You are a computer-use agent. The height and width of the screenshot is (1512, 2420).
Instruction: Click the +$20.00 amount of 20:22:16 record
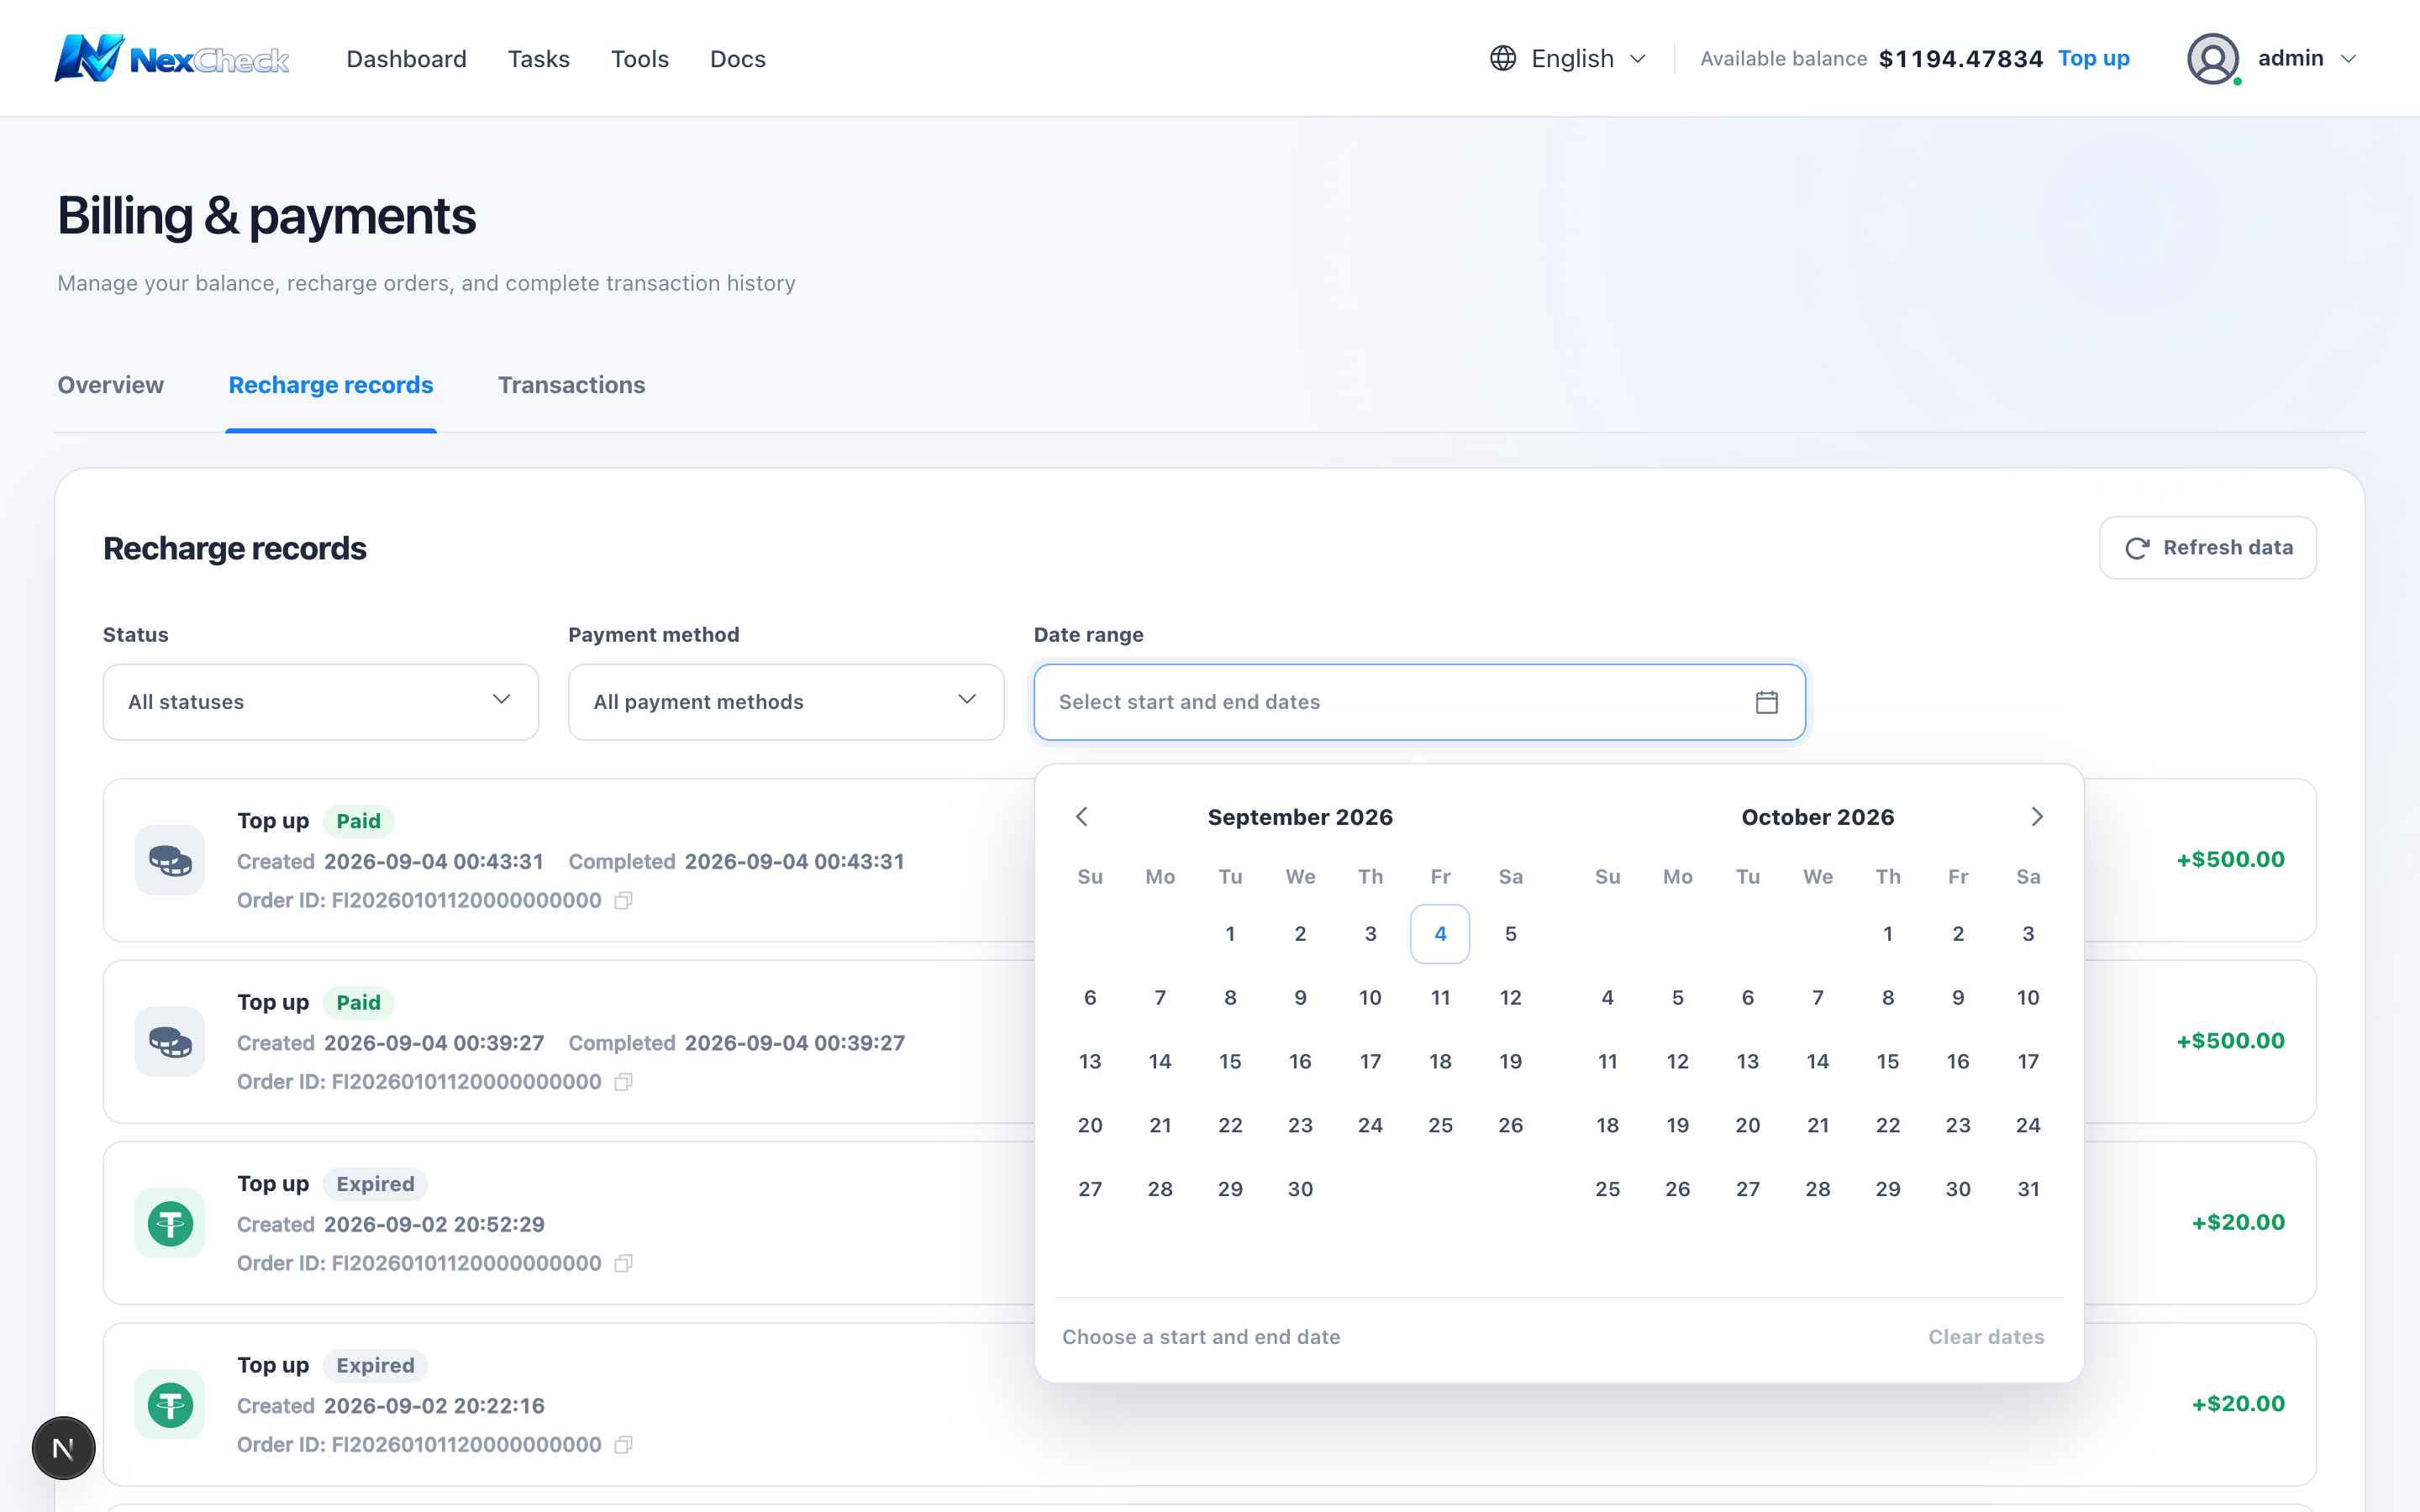click(x=2238, y=1404)
